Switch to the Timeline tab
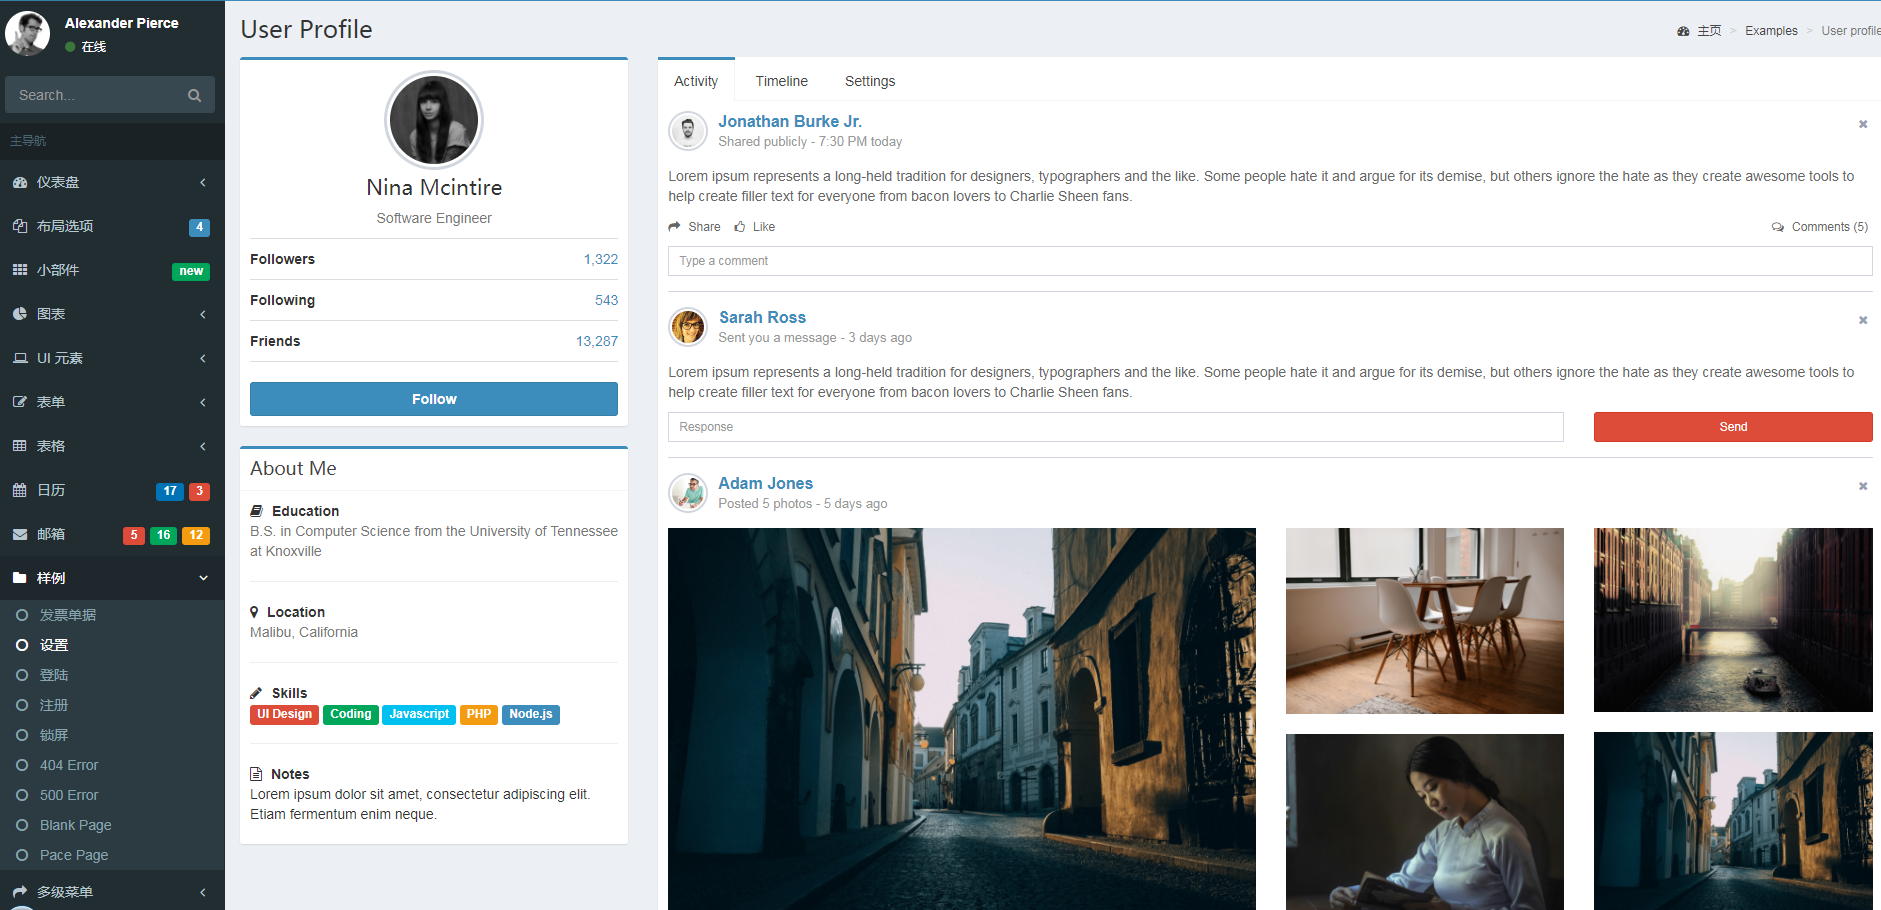 click(782, 81)
